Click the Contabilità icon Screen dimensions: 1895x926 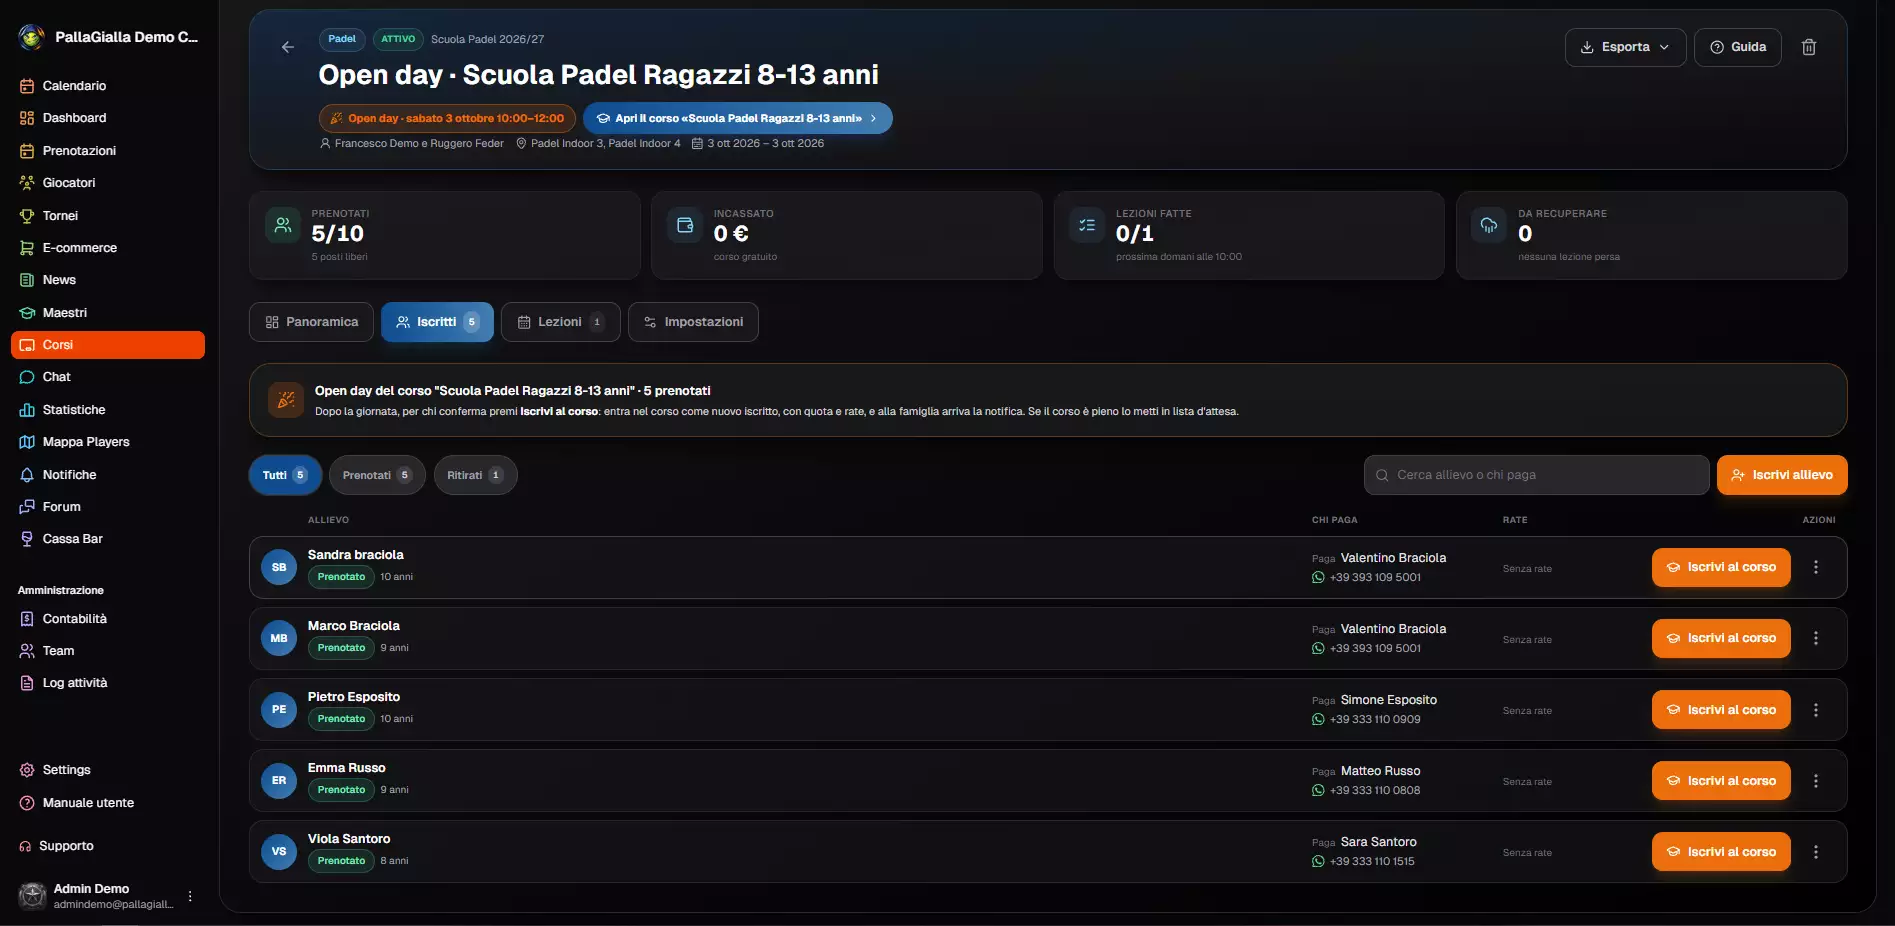(27, 619)
